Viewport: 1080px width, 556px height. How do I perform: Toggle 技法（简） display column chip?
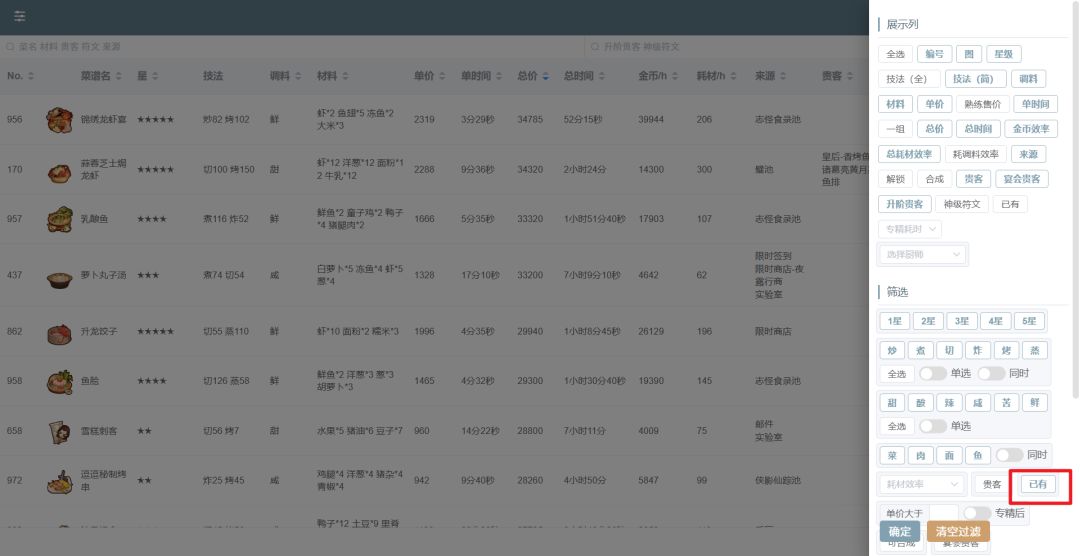pos(975,79)
